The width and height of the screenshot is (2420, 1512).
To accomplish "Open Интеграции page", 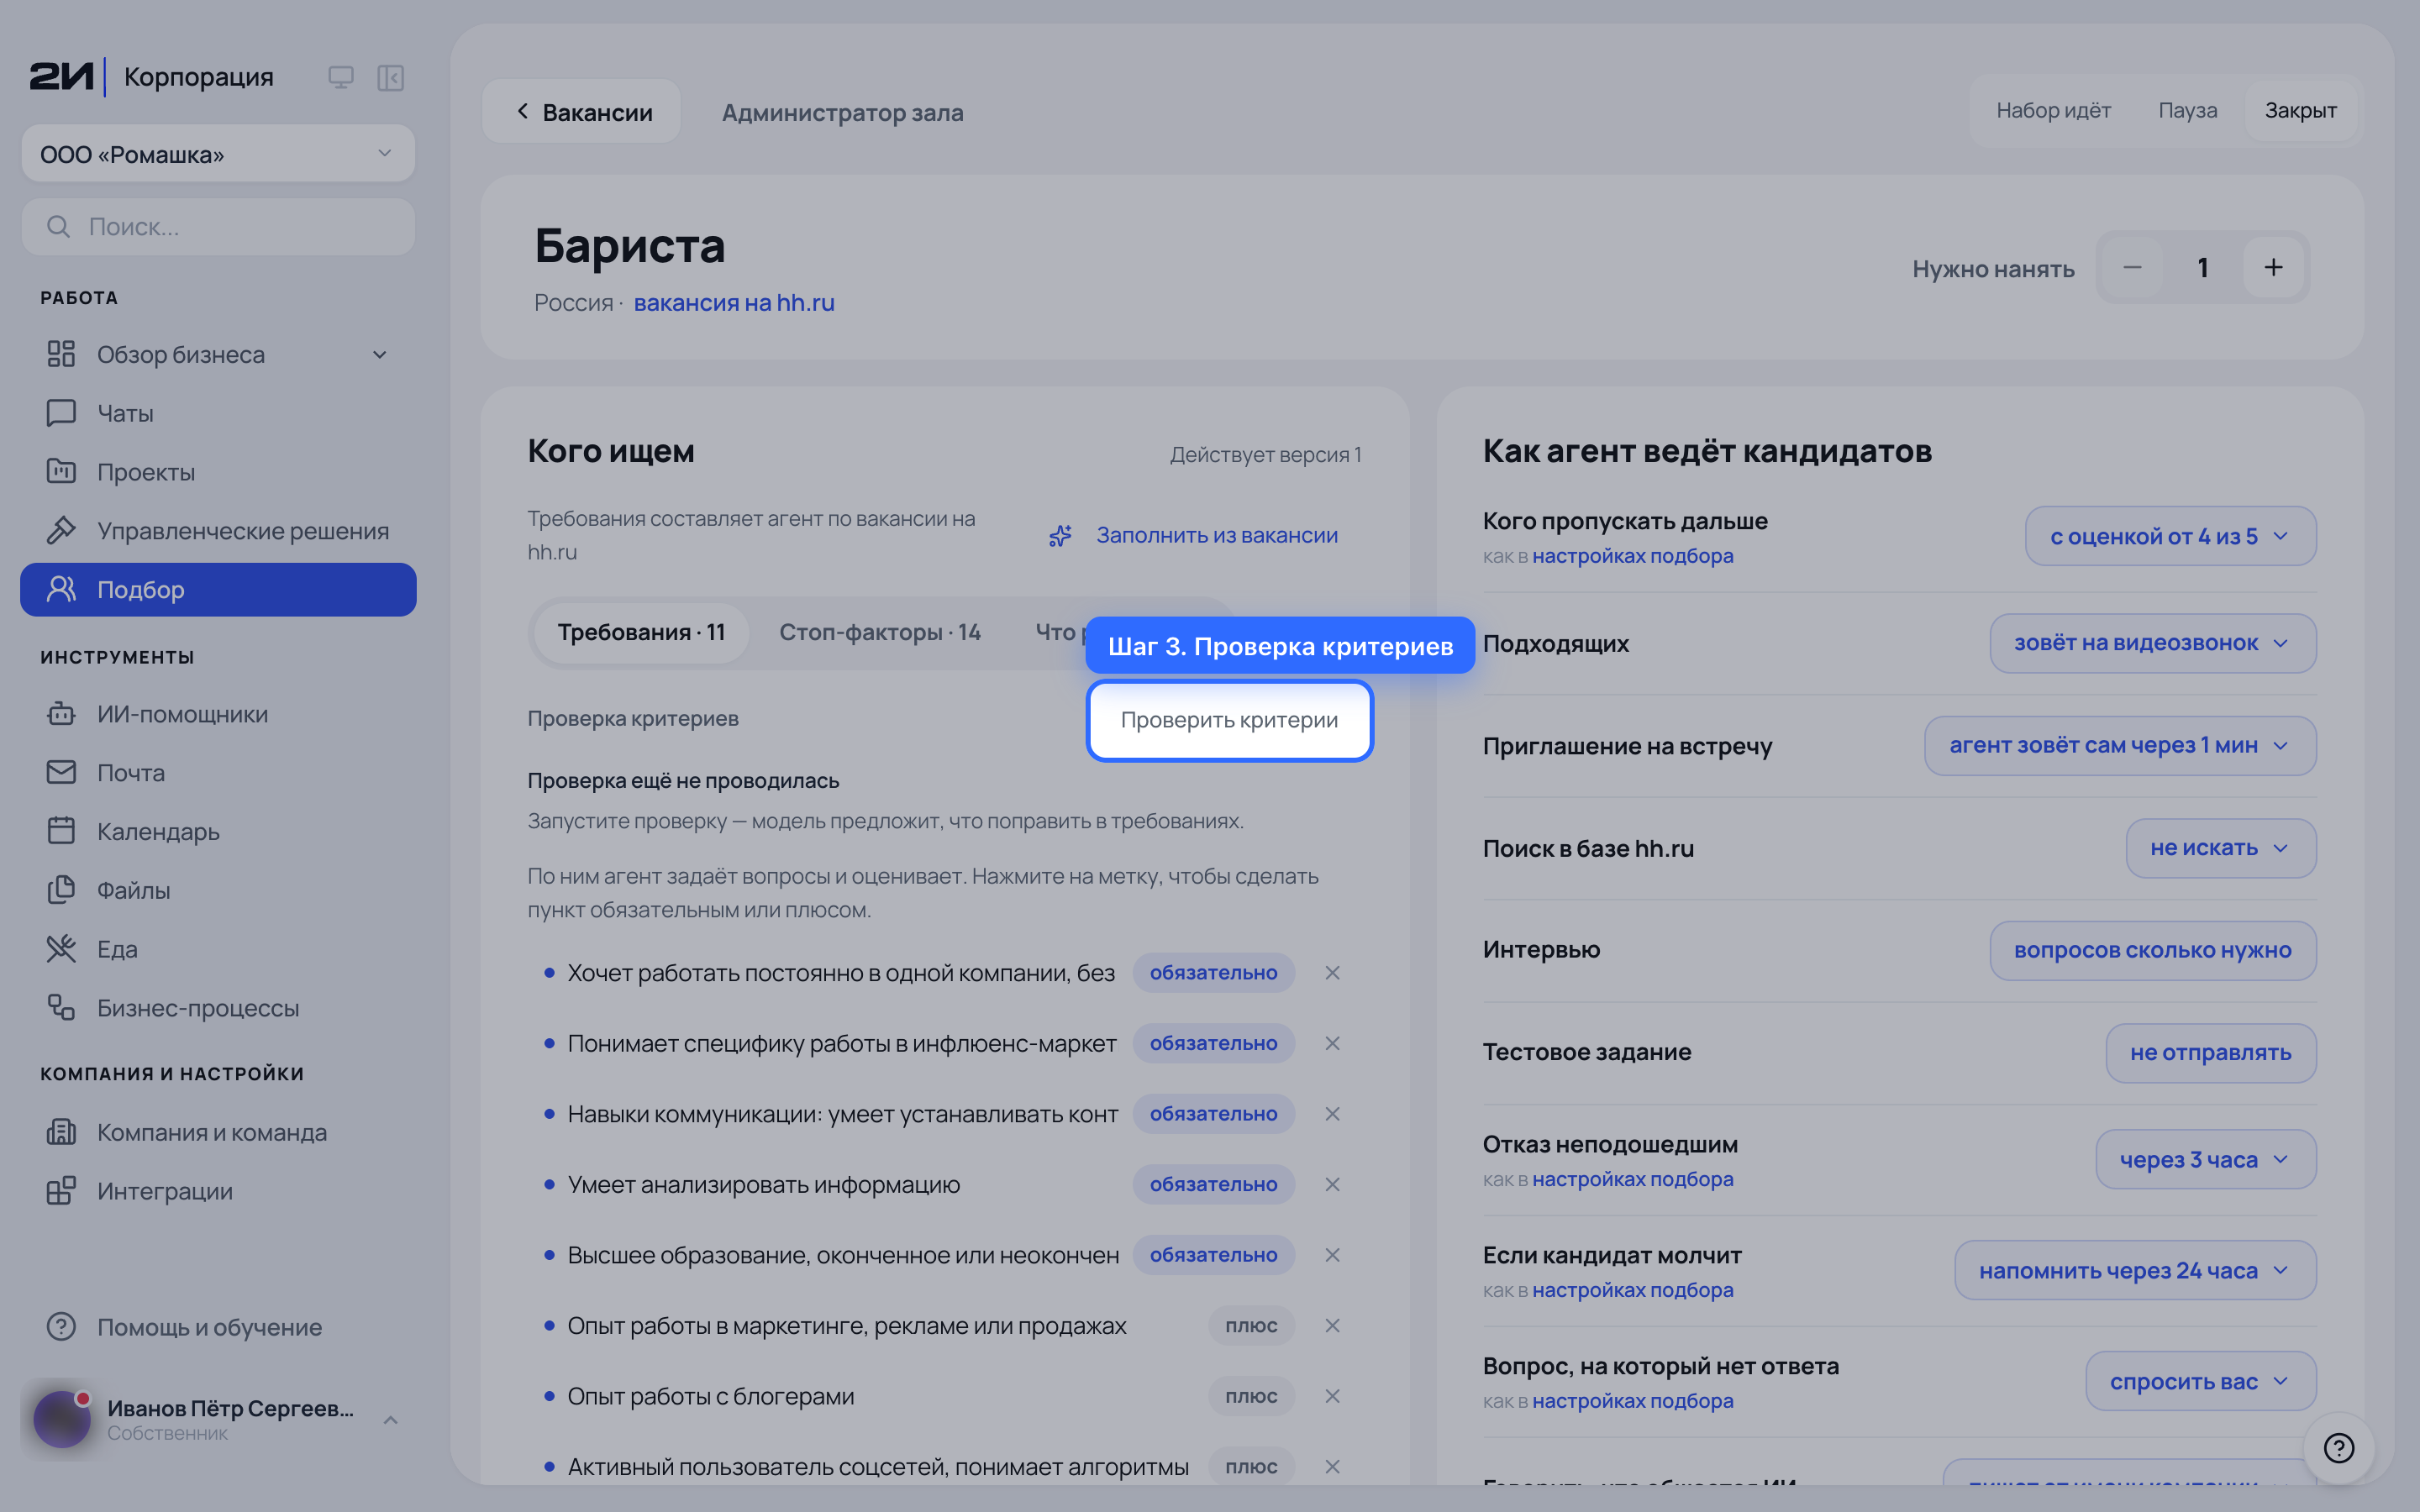I will 218,1191.
